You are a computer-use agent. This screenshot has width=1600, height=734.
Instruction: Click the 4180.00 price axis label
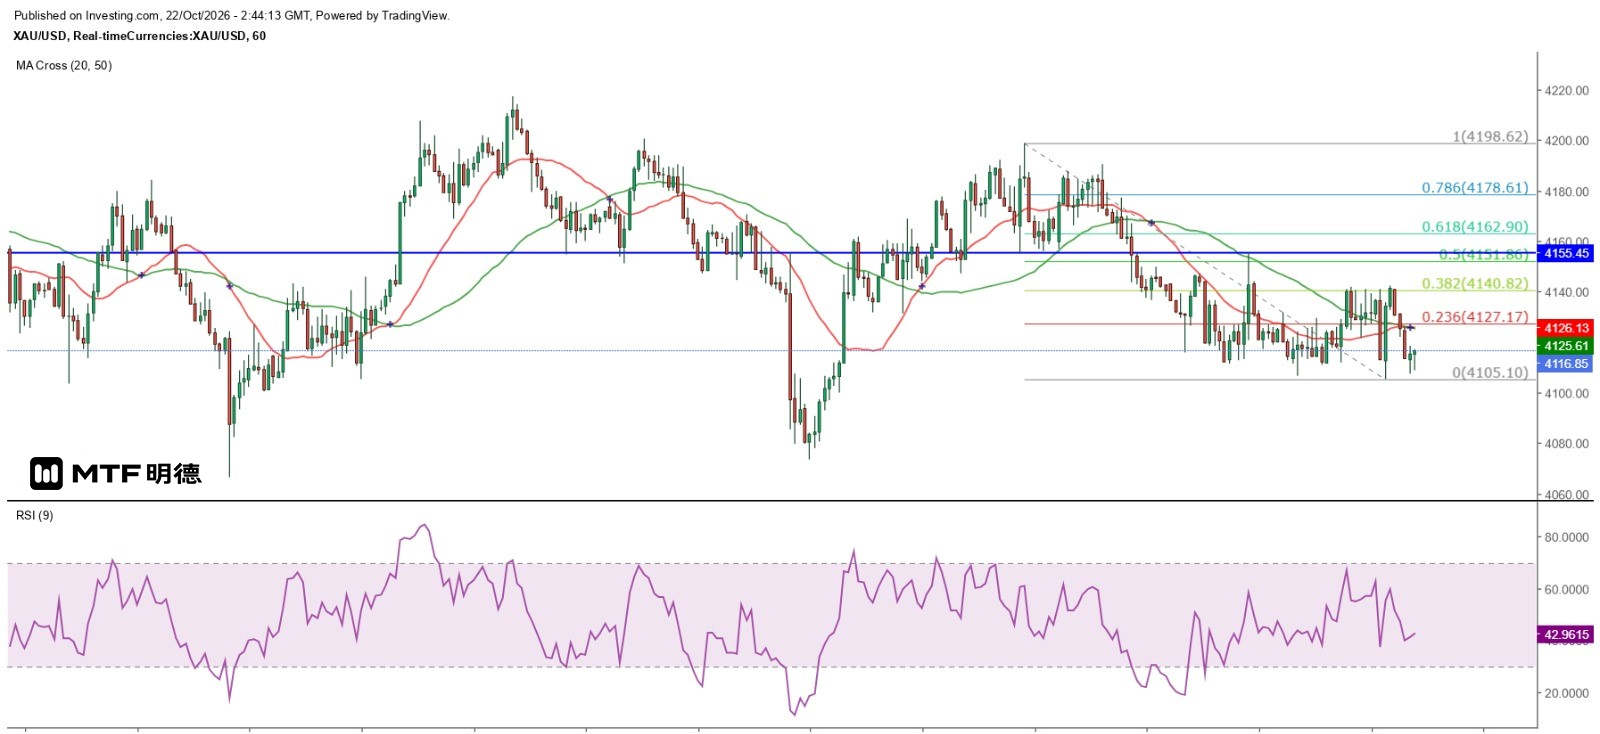(x=1567, y=191)
